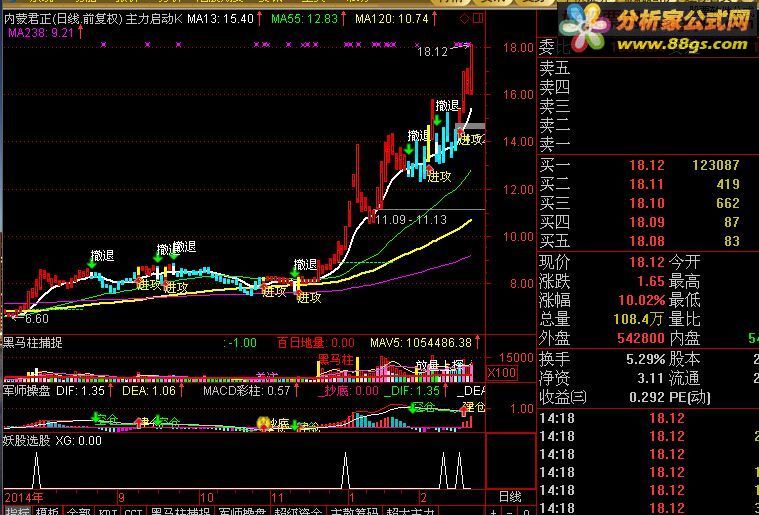Click the 11.09 - 11.13 gap label
759x515 pixels.
point(411,220)
